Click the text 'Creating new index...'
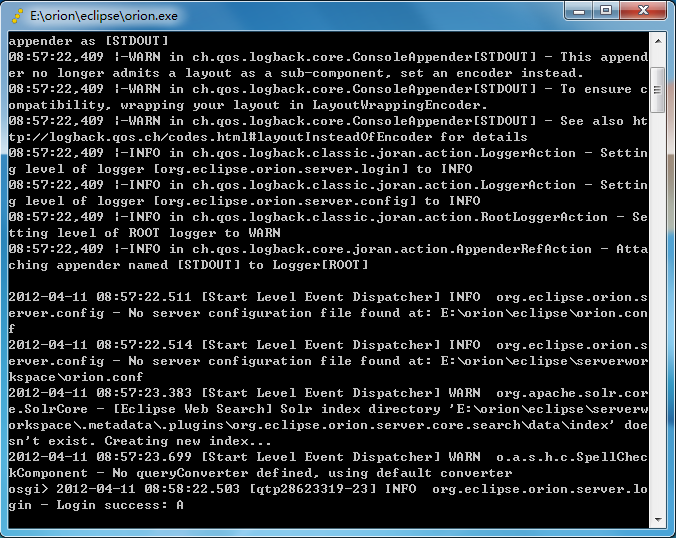 coord(188,441)
